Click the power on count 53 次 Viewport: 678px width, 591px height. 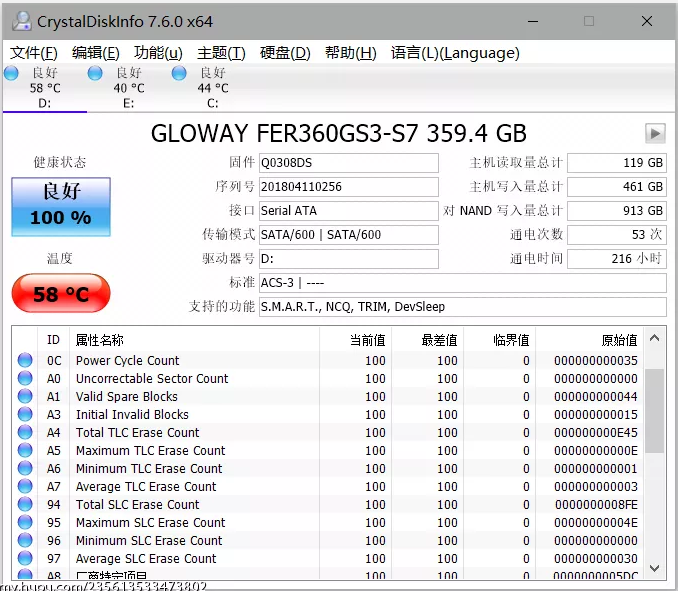click(x=617, y=235)
